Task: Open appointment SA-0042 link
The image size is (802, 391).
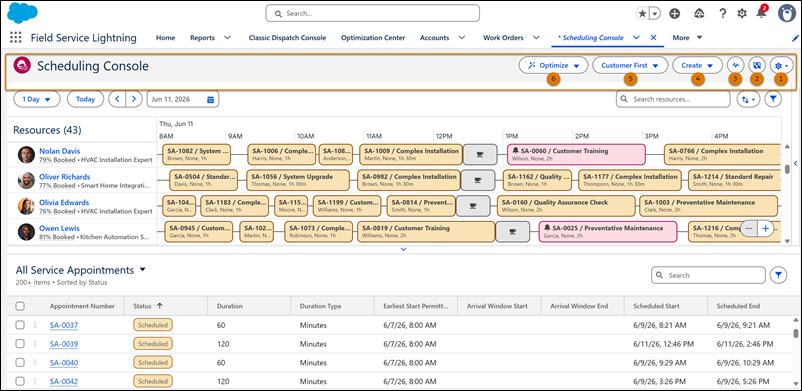Action: (64, 381)
